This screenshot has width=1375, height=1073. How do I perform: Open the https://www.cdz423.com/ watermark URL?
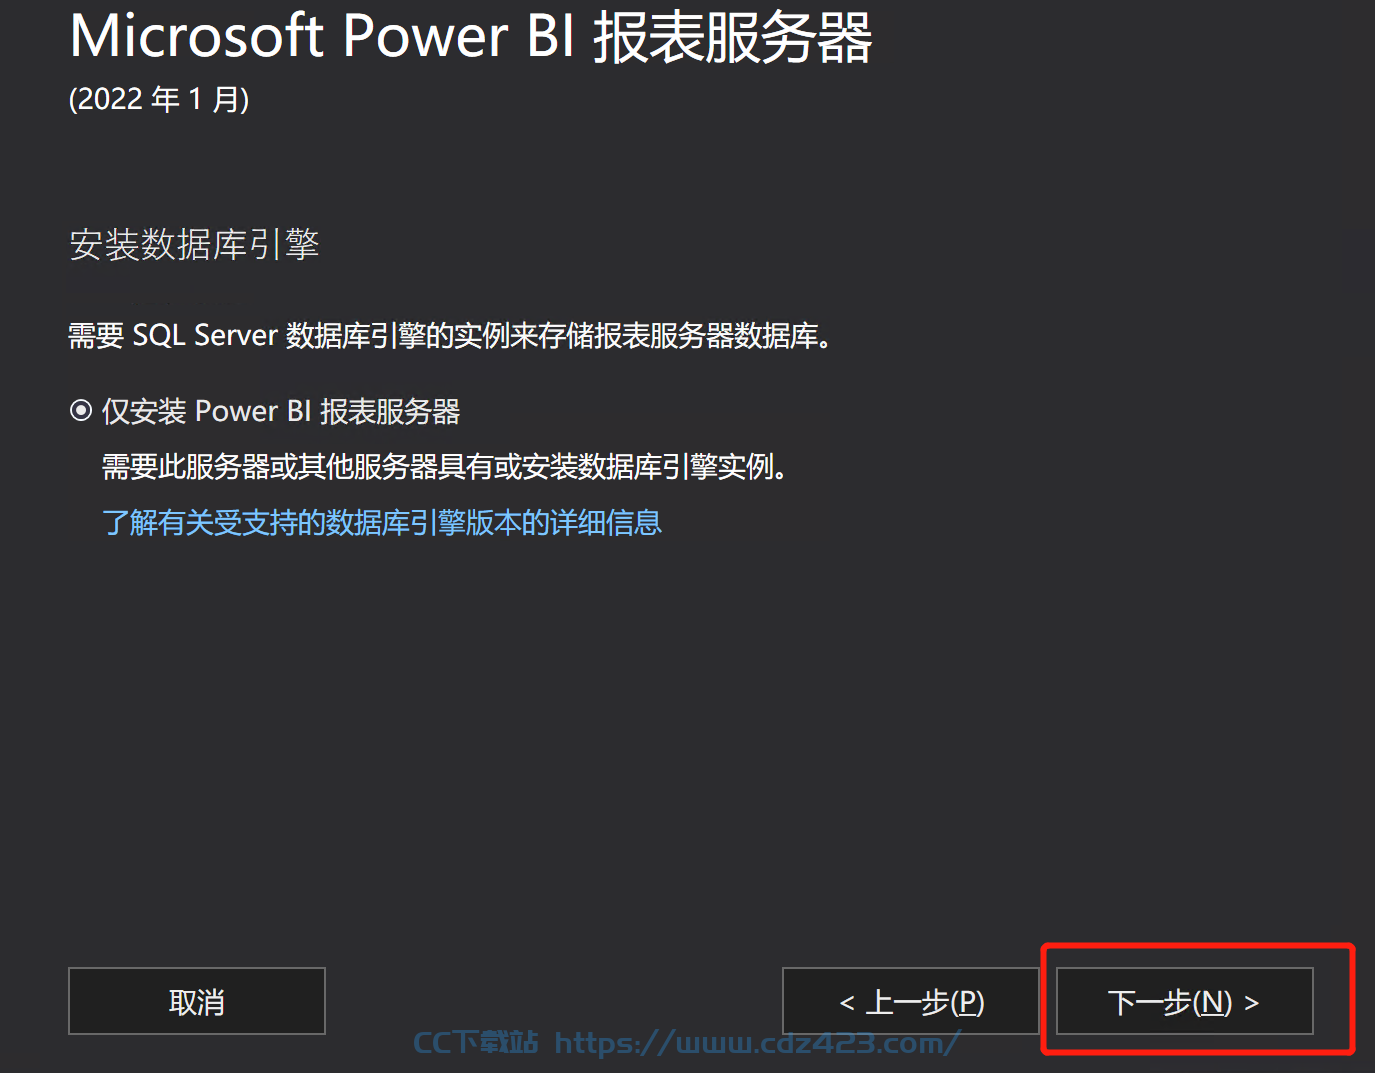[758, 1043]
